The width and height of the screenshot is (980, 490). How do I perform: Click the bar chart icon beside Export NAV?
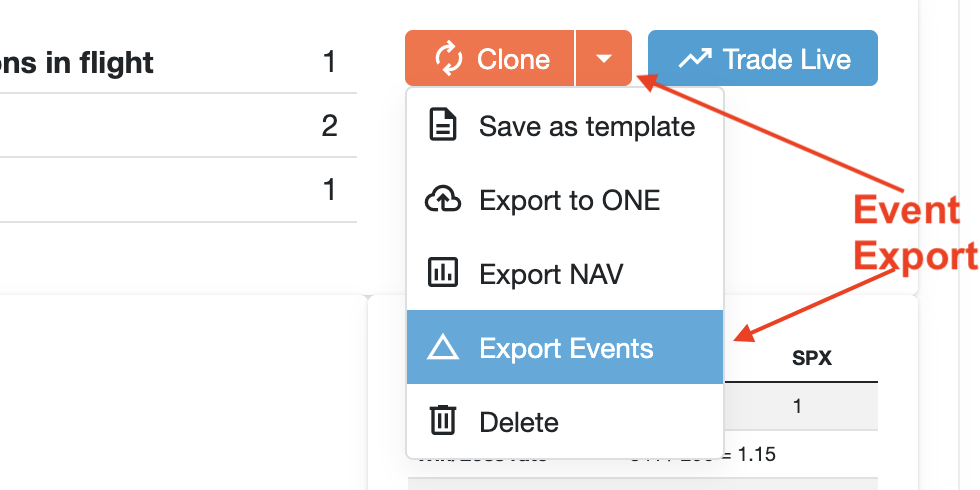(442, 273)
